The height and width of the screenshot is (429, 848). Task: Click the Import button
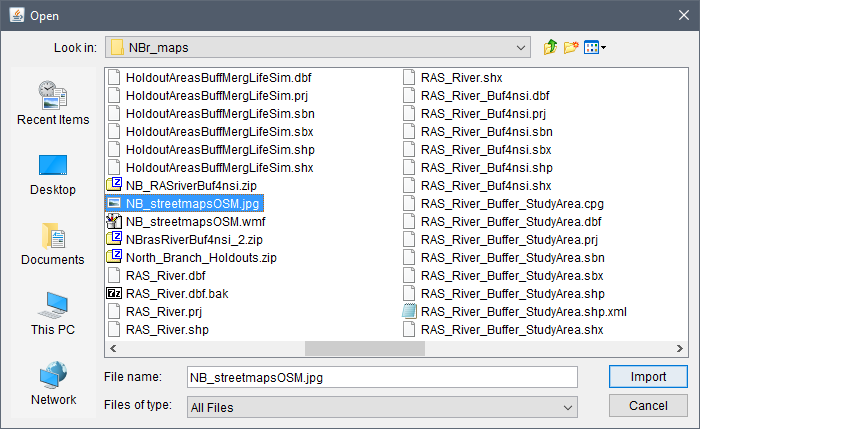(648, 377)
